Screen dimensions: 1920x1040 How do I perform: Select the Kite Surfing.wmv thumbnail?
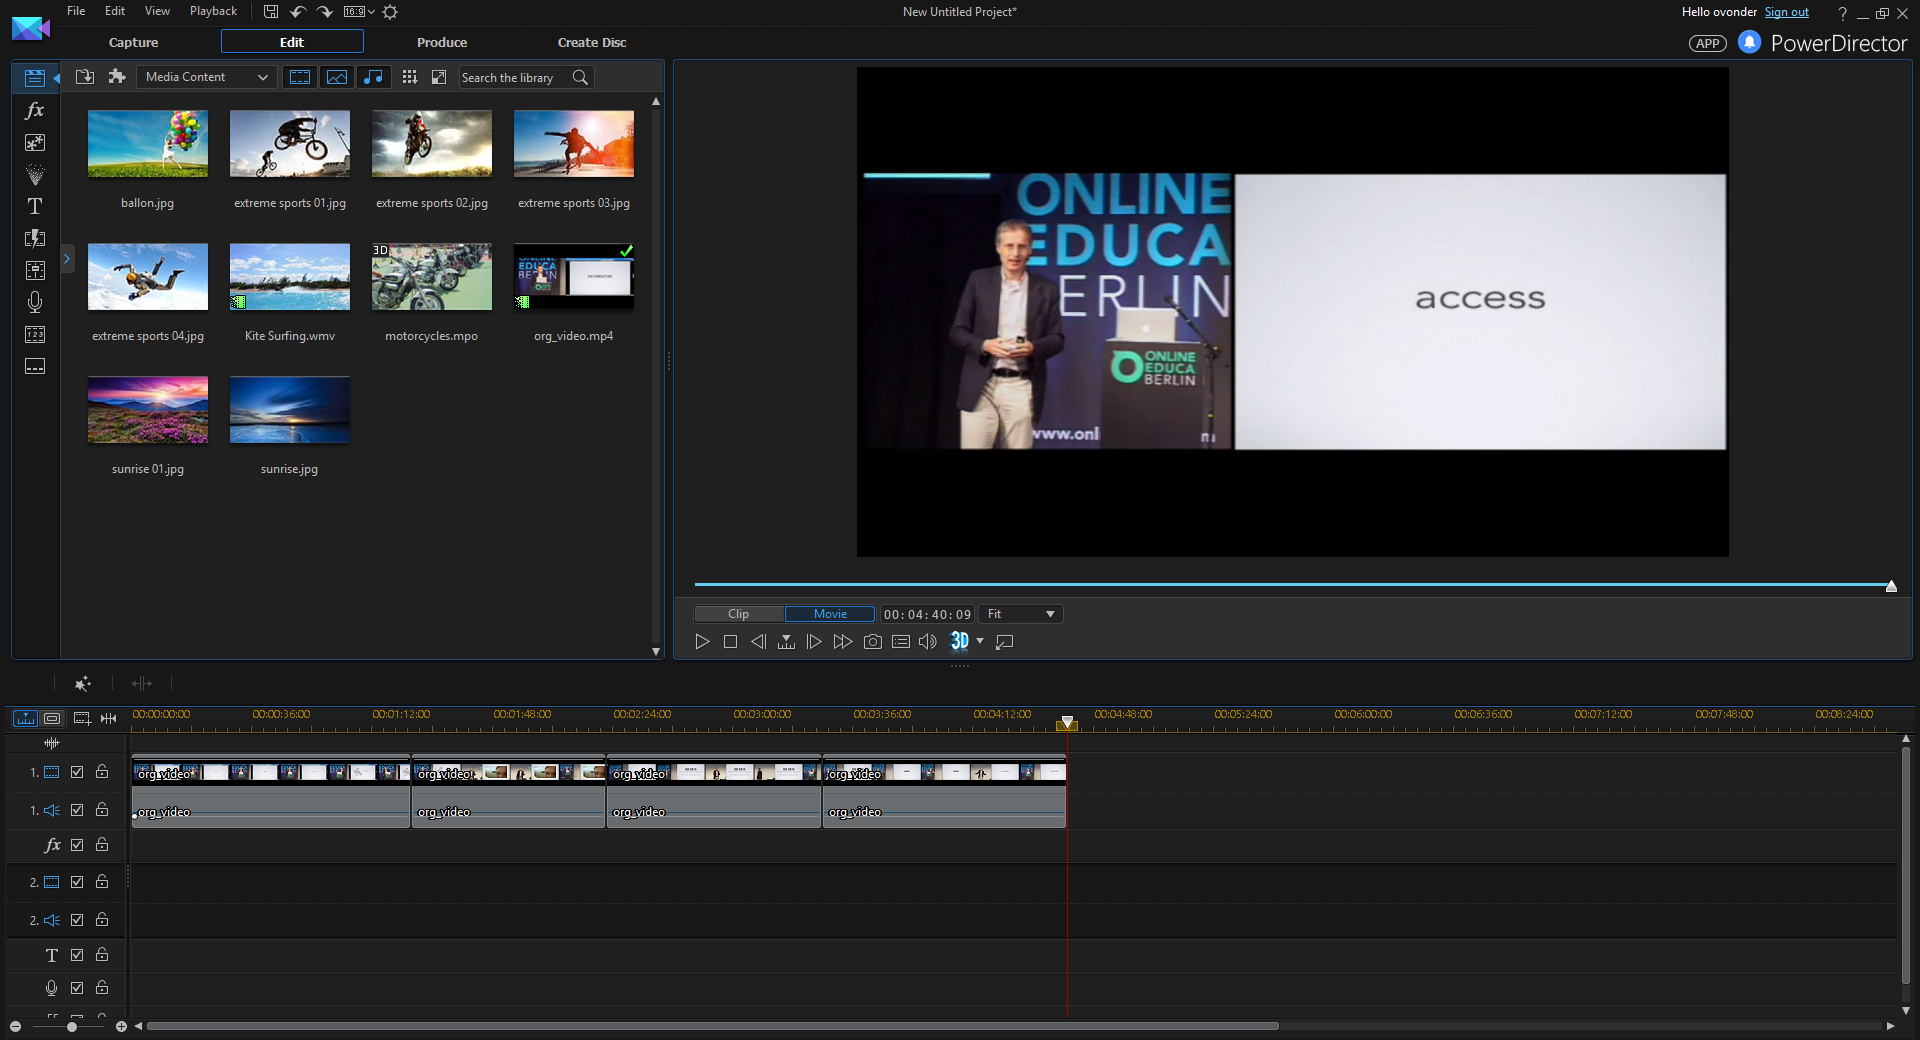[x=290, y=277]
